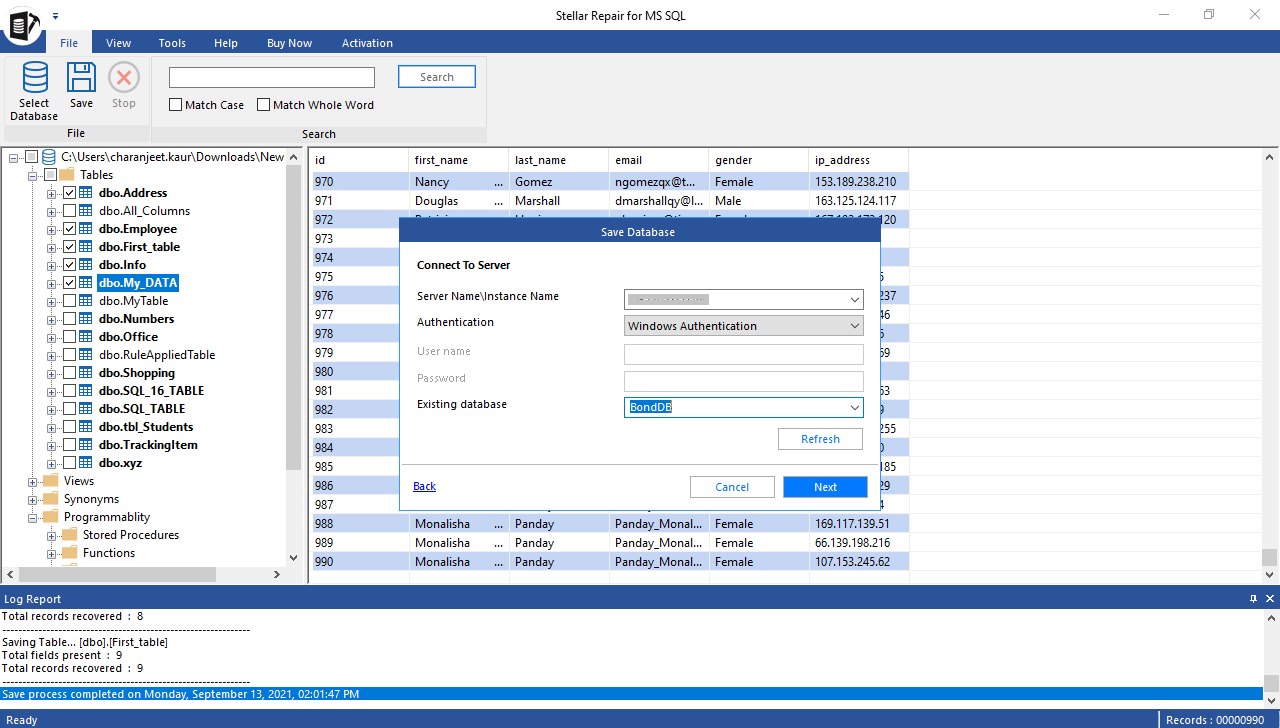Open the View ribbon tab
This screenshot has width=1280, height=728.
coord(119,43)
